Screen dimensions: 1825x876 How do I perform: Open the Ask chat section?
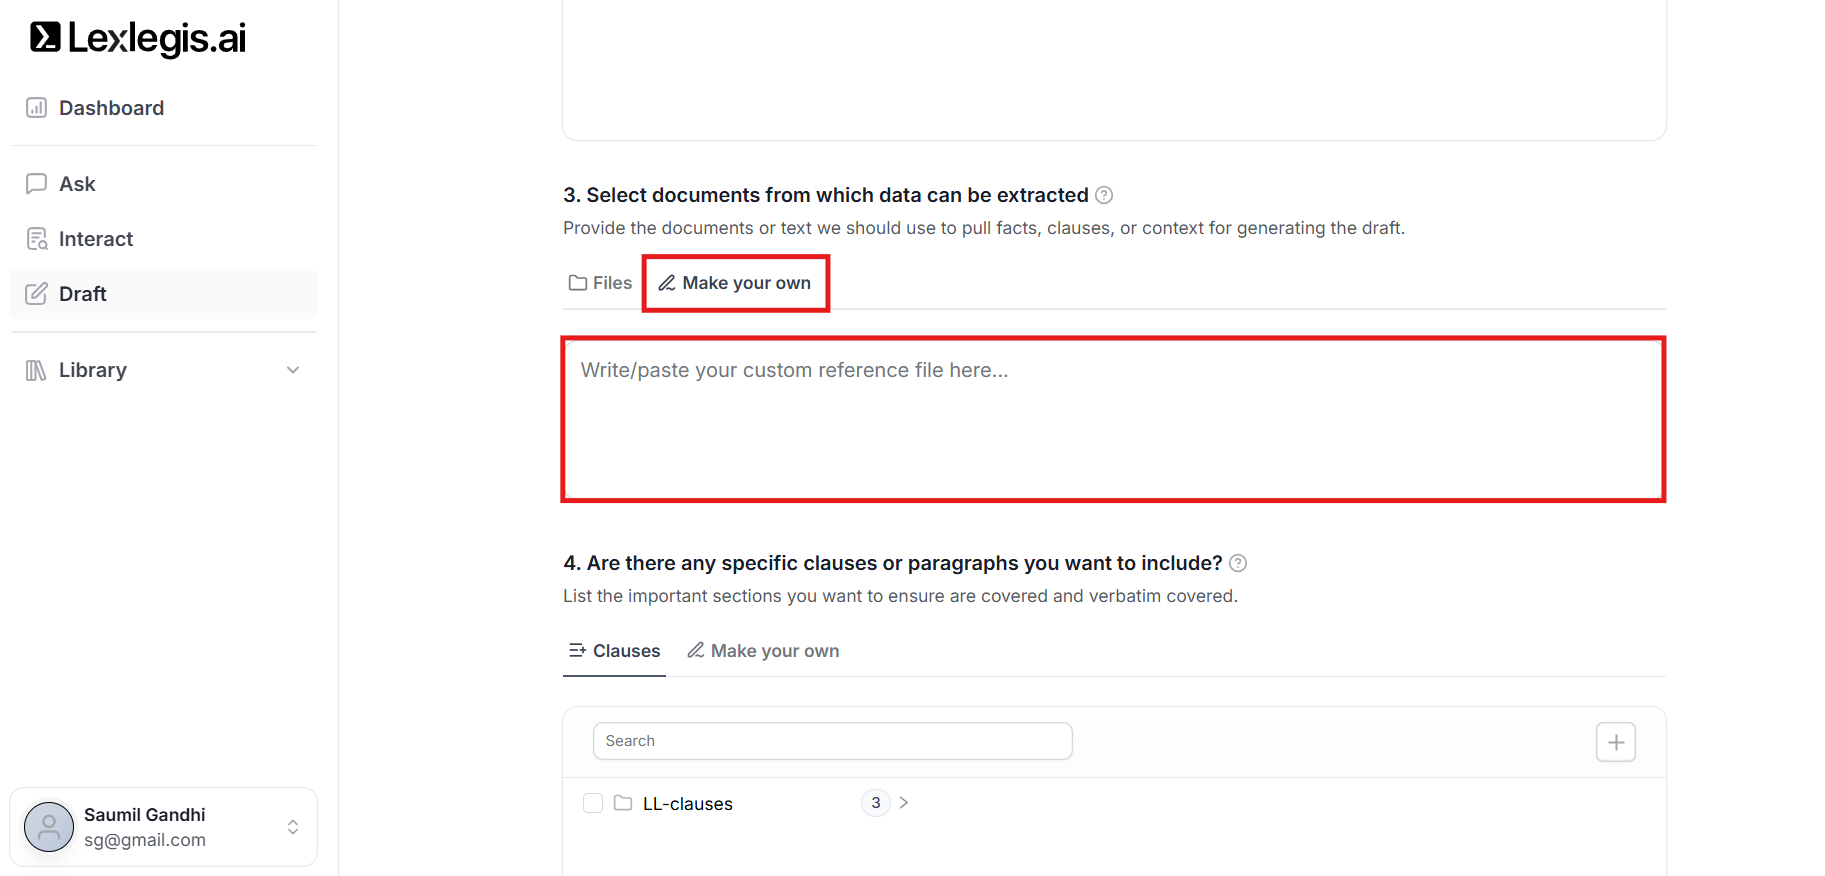click(77, 184)
